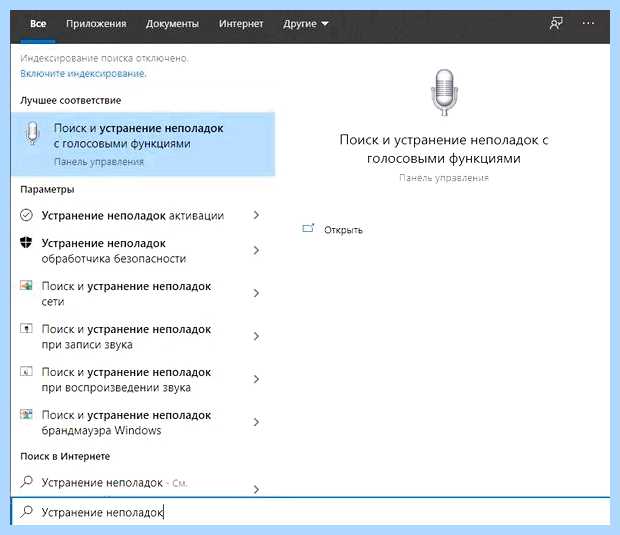The height and width of the screenshot is (535, 620).
Task: Click the network troubleshooting icon
Action: (26, 285)
